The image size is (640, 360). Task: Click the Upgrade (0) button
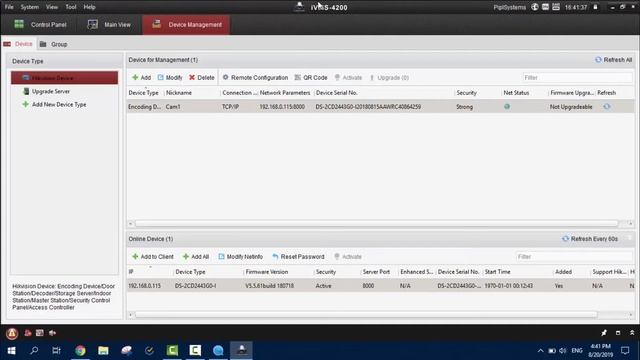[x=389, y=78]
